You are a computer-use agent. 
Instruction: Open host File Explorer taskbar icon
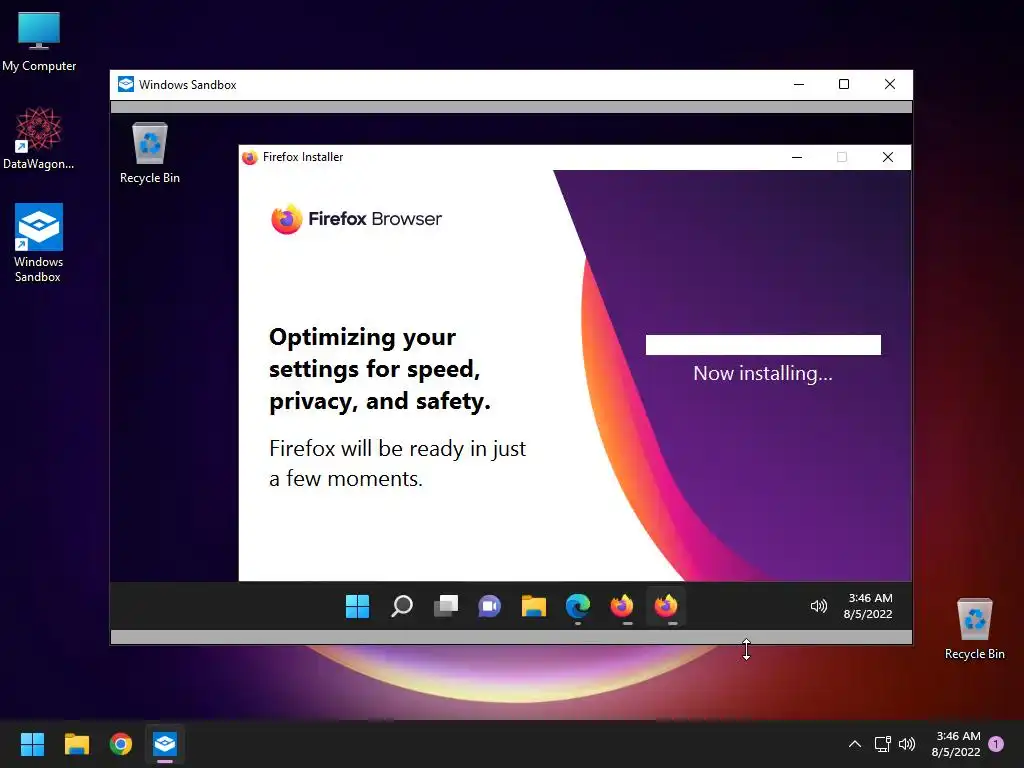(x=76, y=744)
